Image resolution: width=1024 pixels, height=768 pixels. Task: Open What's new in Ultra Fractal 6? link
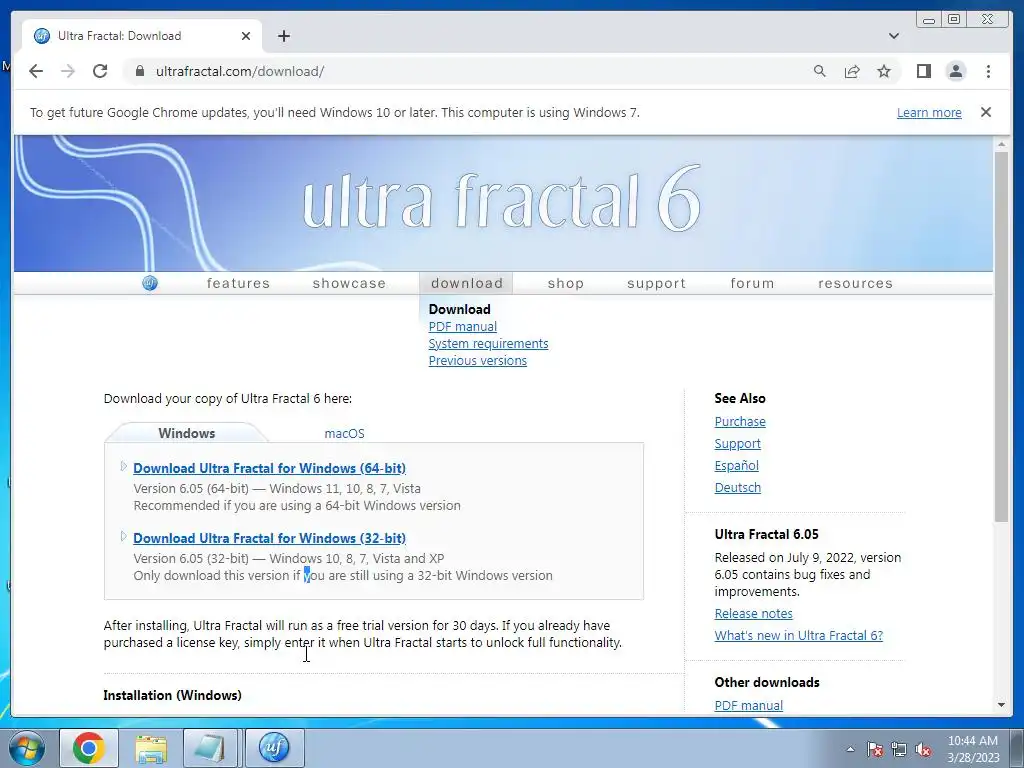[798, 635]
